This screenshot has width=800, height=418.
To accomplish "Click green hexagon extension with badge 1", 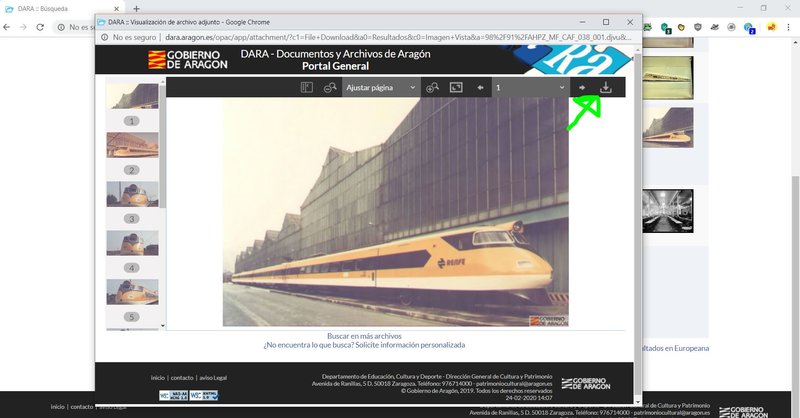I will coord(665,28).
